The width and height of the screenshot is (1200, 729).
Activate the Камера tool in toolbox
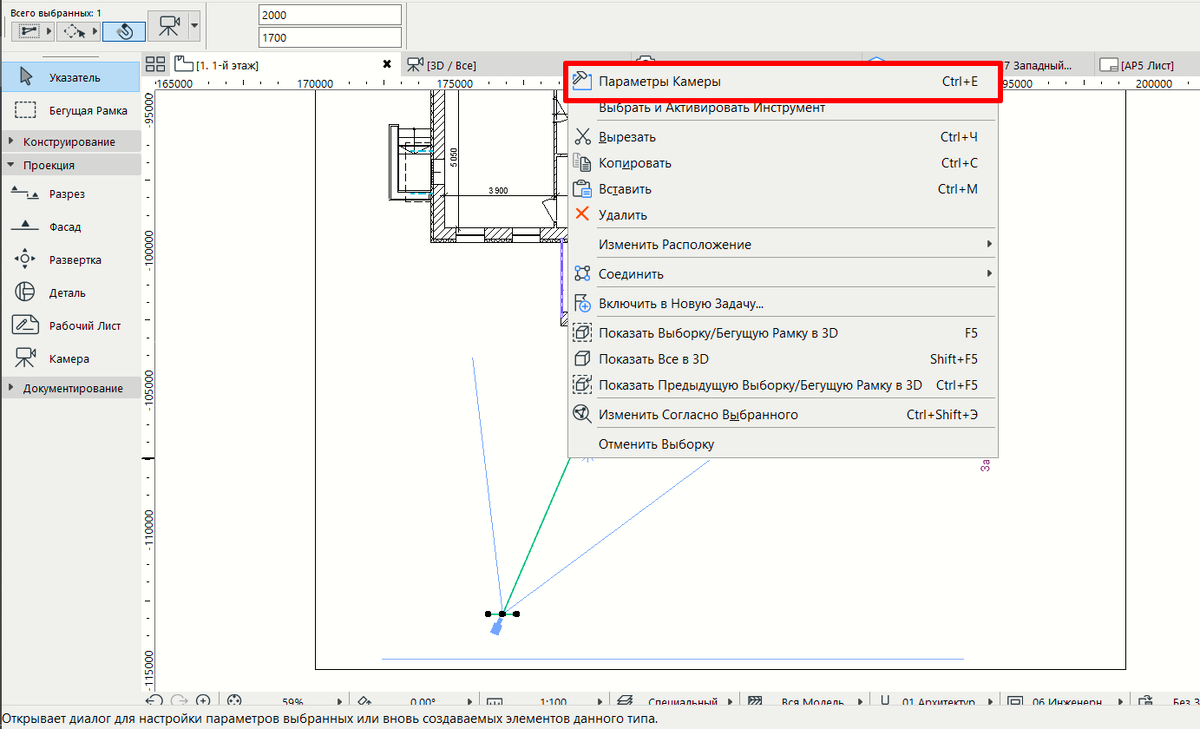[x=70, y=359]
